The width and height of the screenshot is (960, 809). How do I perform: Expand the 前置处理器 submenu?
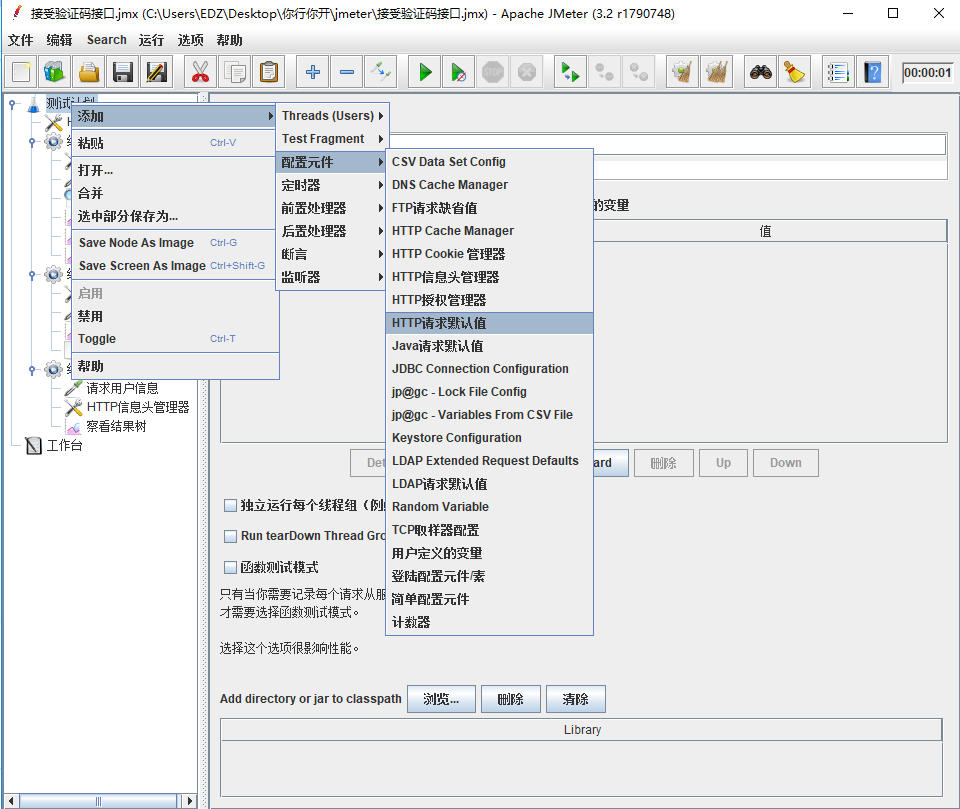pyautogui.click(x=331, y=208)
